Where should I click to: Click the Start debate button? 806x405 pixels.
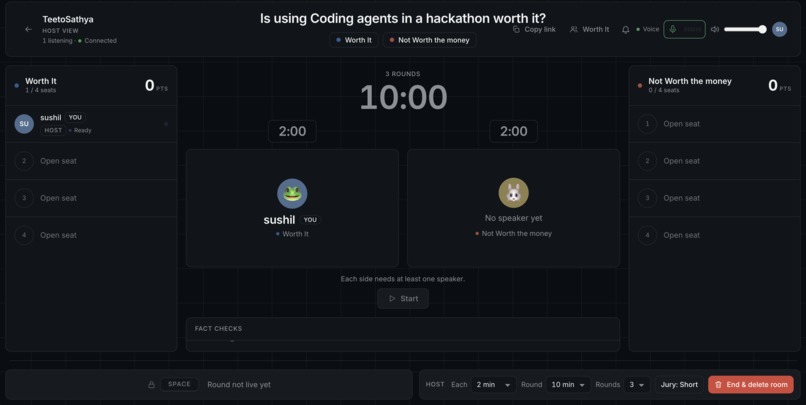point(403,299)
